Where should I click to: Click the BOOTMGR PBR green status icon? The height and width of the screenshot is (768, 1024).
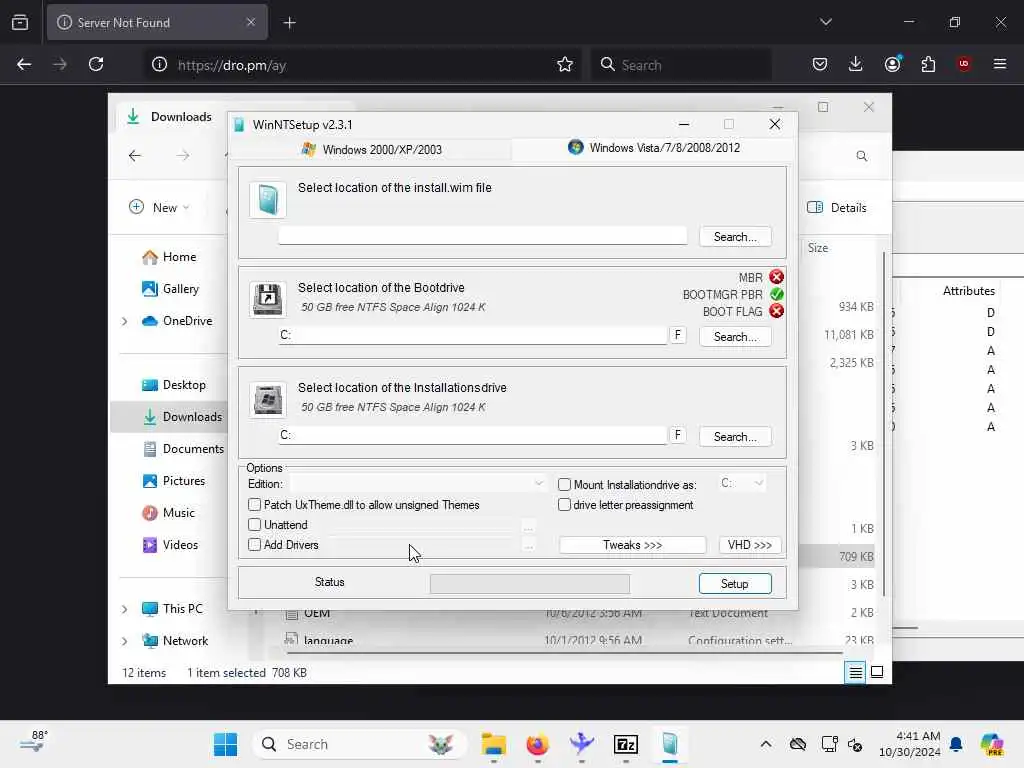click(776, 294)
